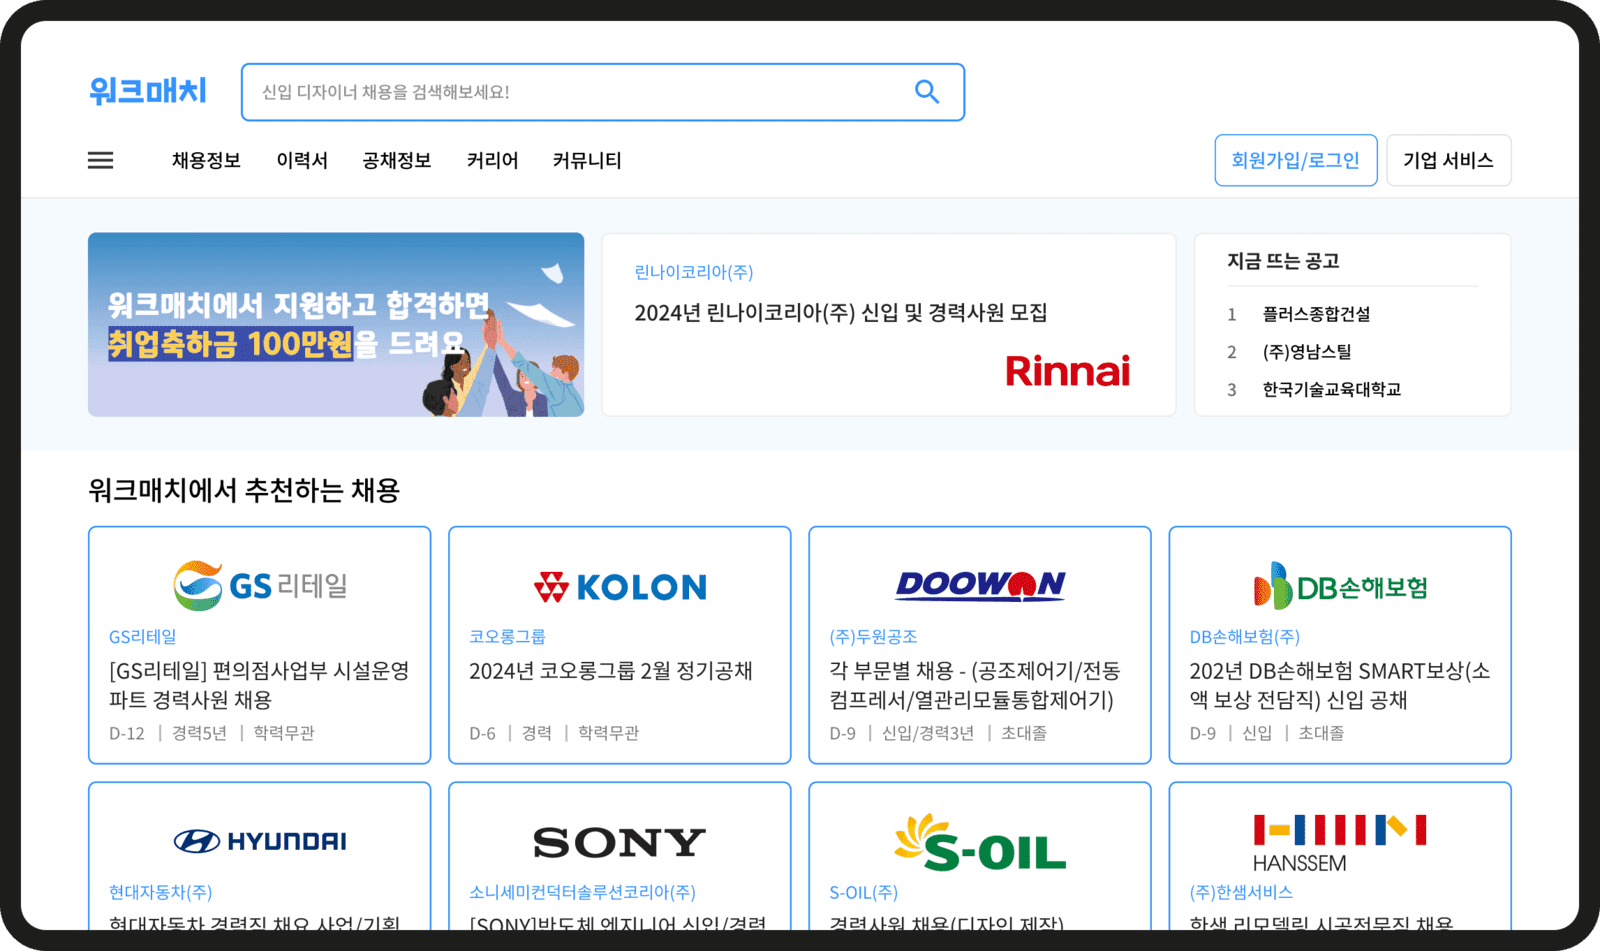Click the 소니세미컨덕터솔루션코리아(주) company link
Screen dimensions: 1600x951
click(582, 892)
